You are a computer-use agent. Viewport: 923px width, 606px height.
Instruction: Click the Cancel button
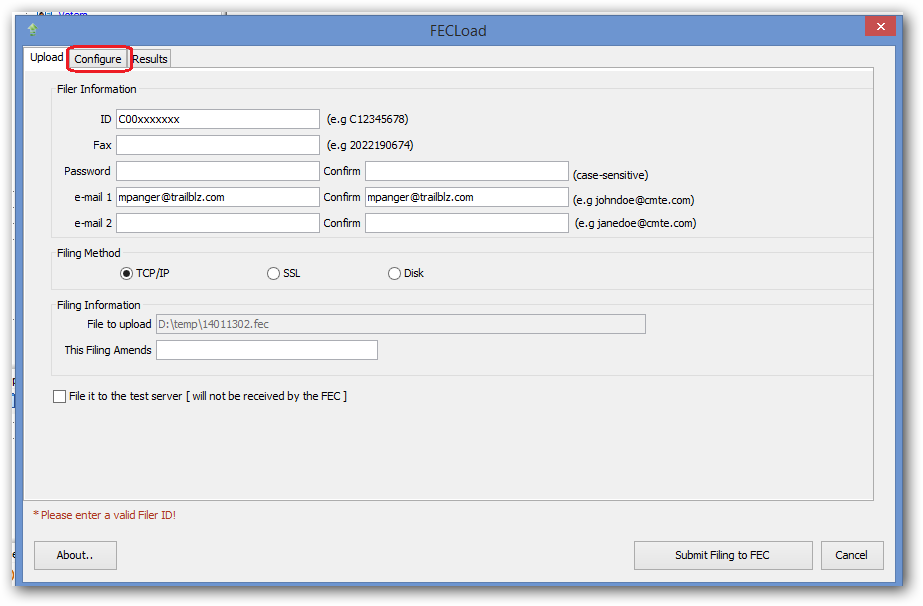852,555
